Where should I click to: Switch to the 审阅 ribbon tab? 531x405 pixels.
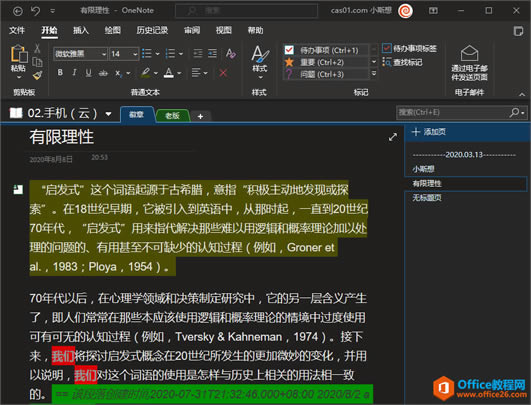[192, 30]
